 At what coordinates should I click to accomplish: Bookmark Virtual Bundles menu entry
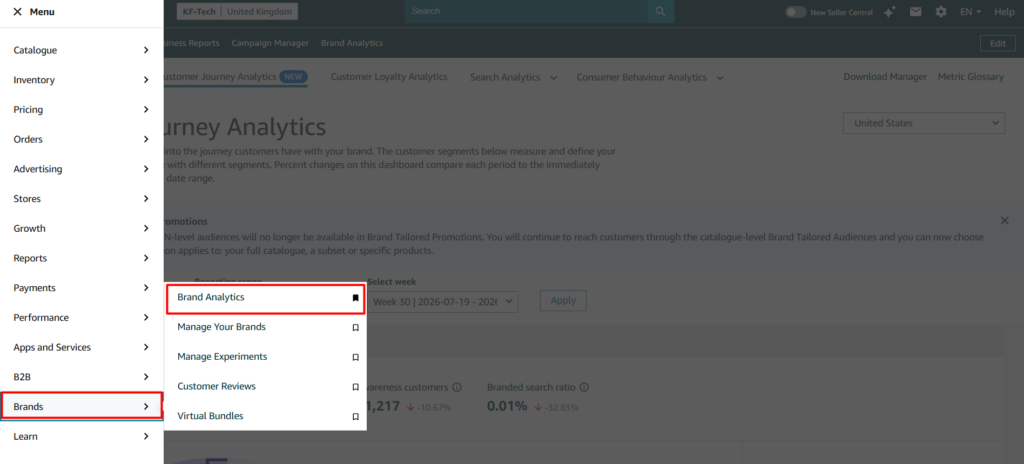tap(355, 416)
